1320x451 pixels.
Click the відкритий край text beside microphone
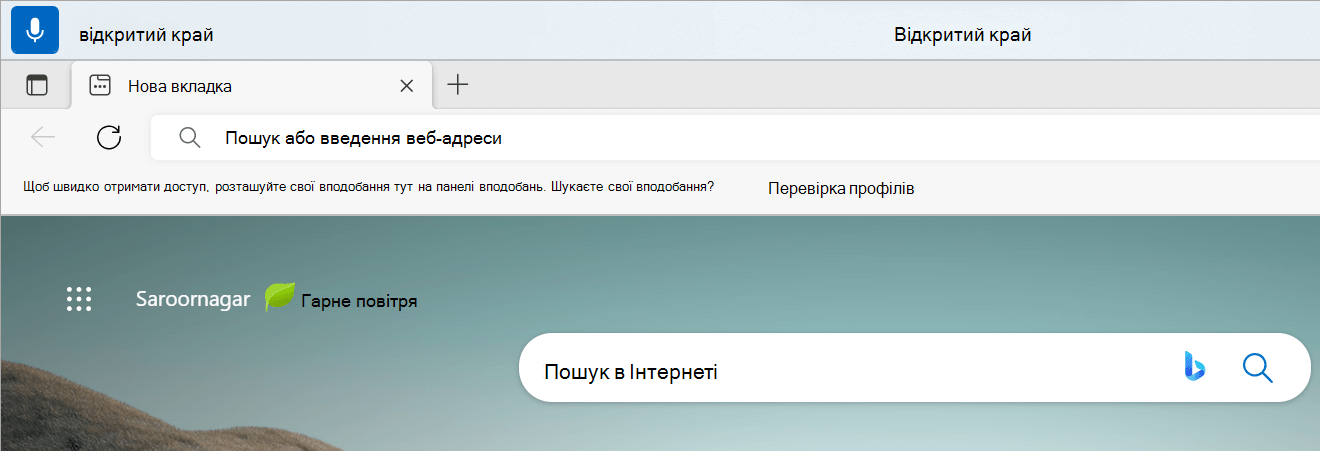pos(146,35)
